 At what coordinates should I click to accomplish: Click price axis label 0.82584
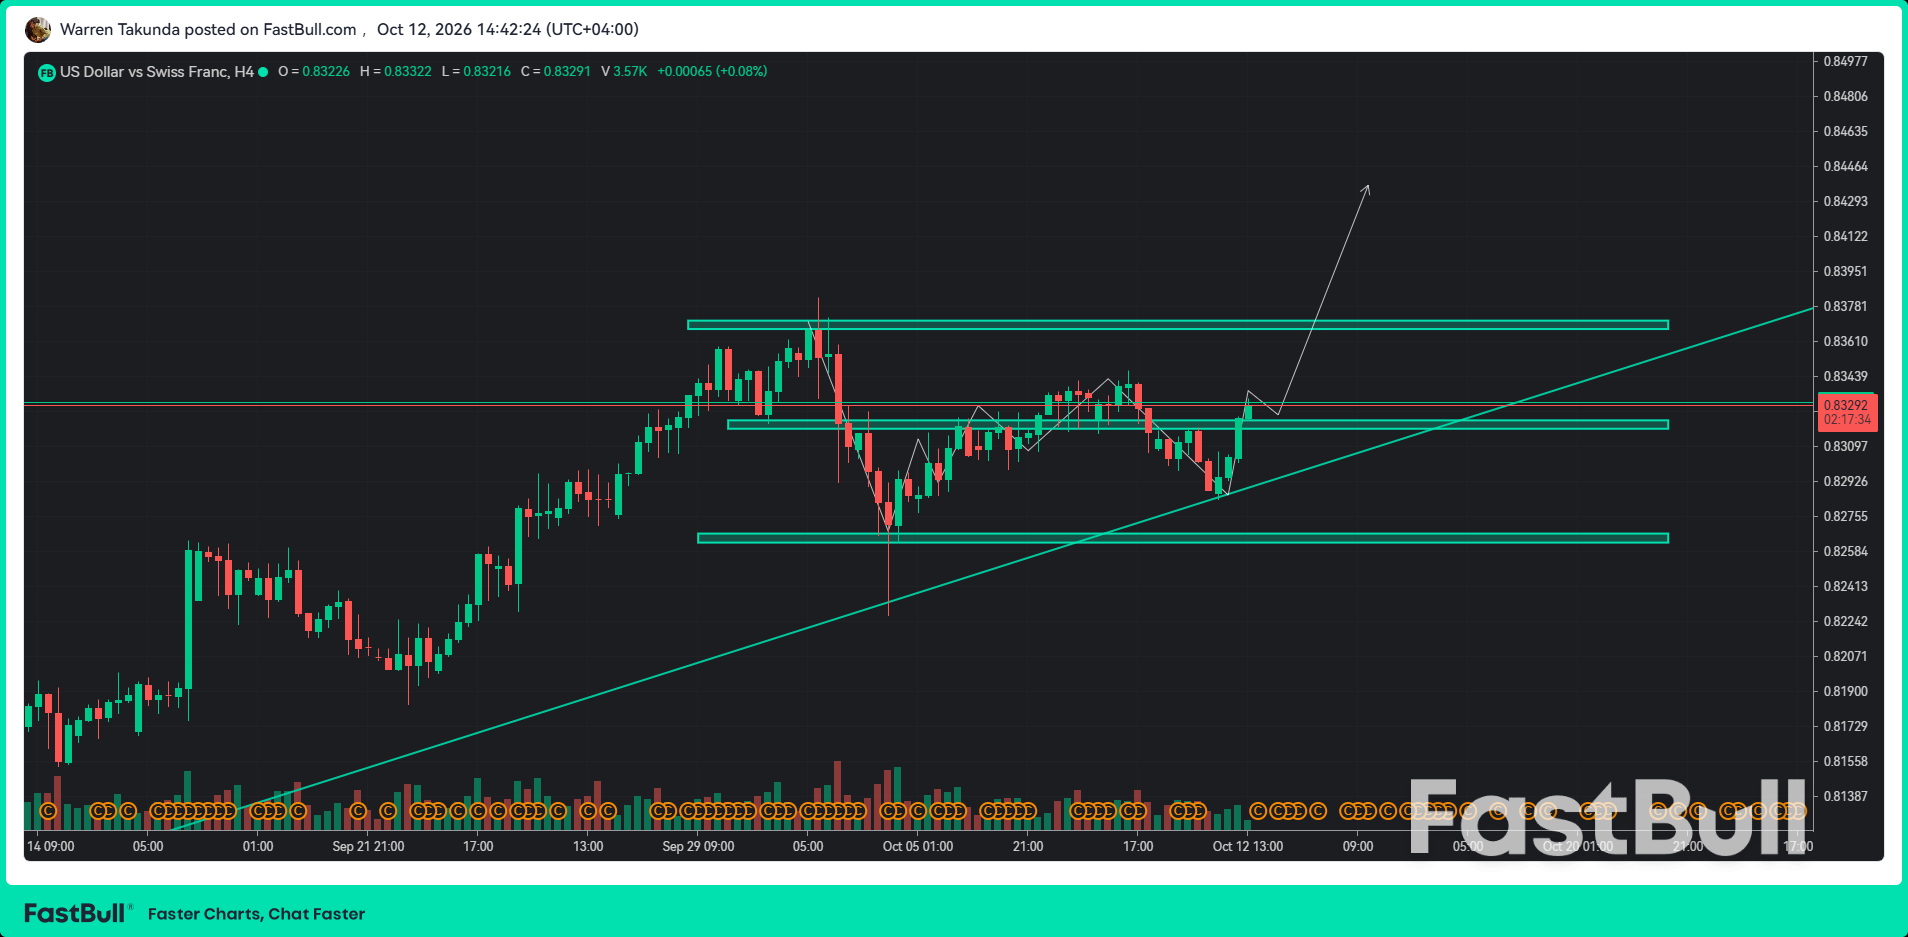pos(1845,551)
